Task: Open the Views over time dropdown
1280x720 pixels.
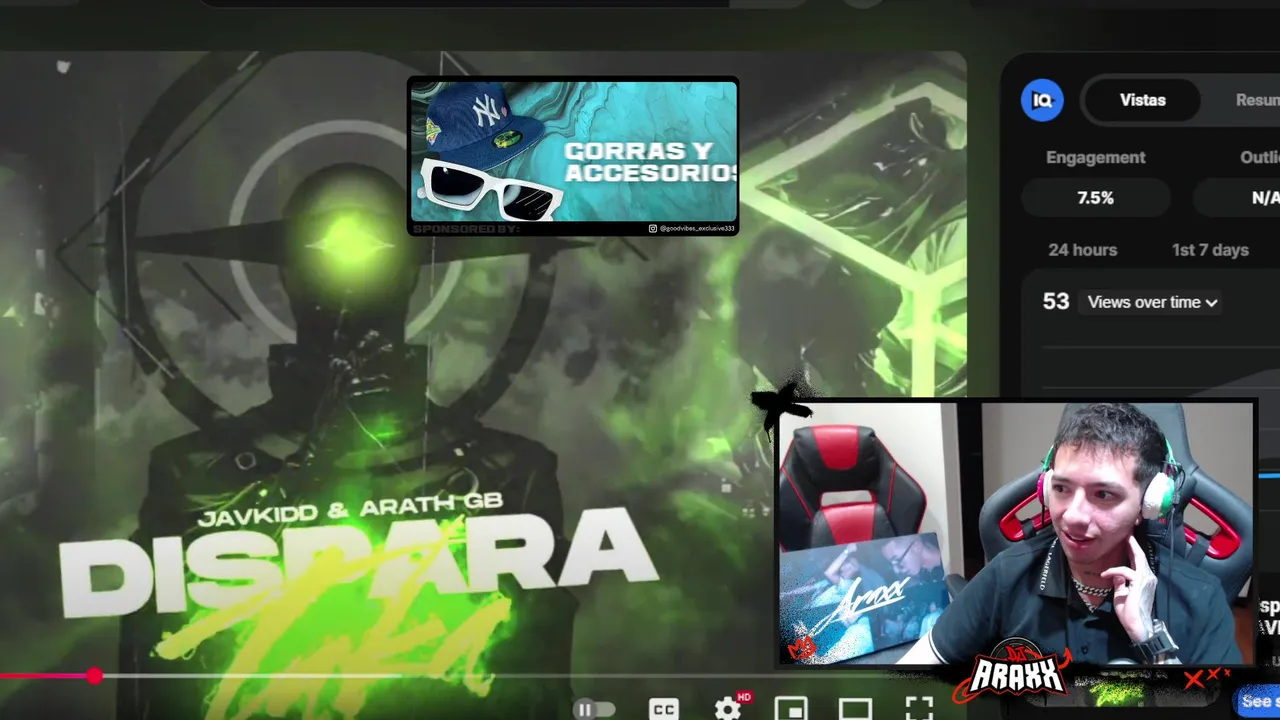Action: (x=1152, y=302)
